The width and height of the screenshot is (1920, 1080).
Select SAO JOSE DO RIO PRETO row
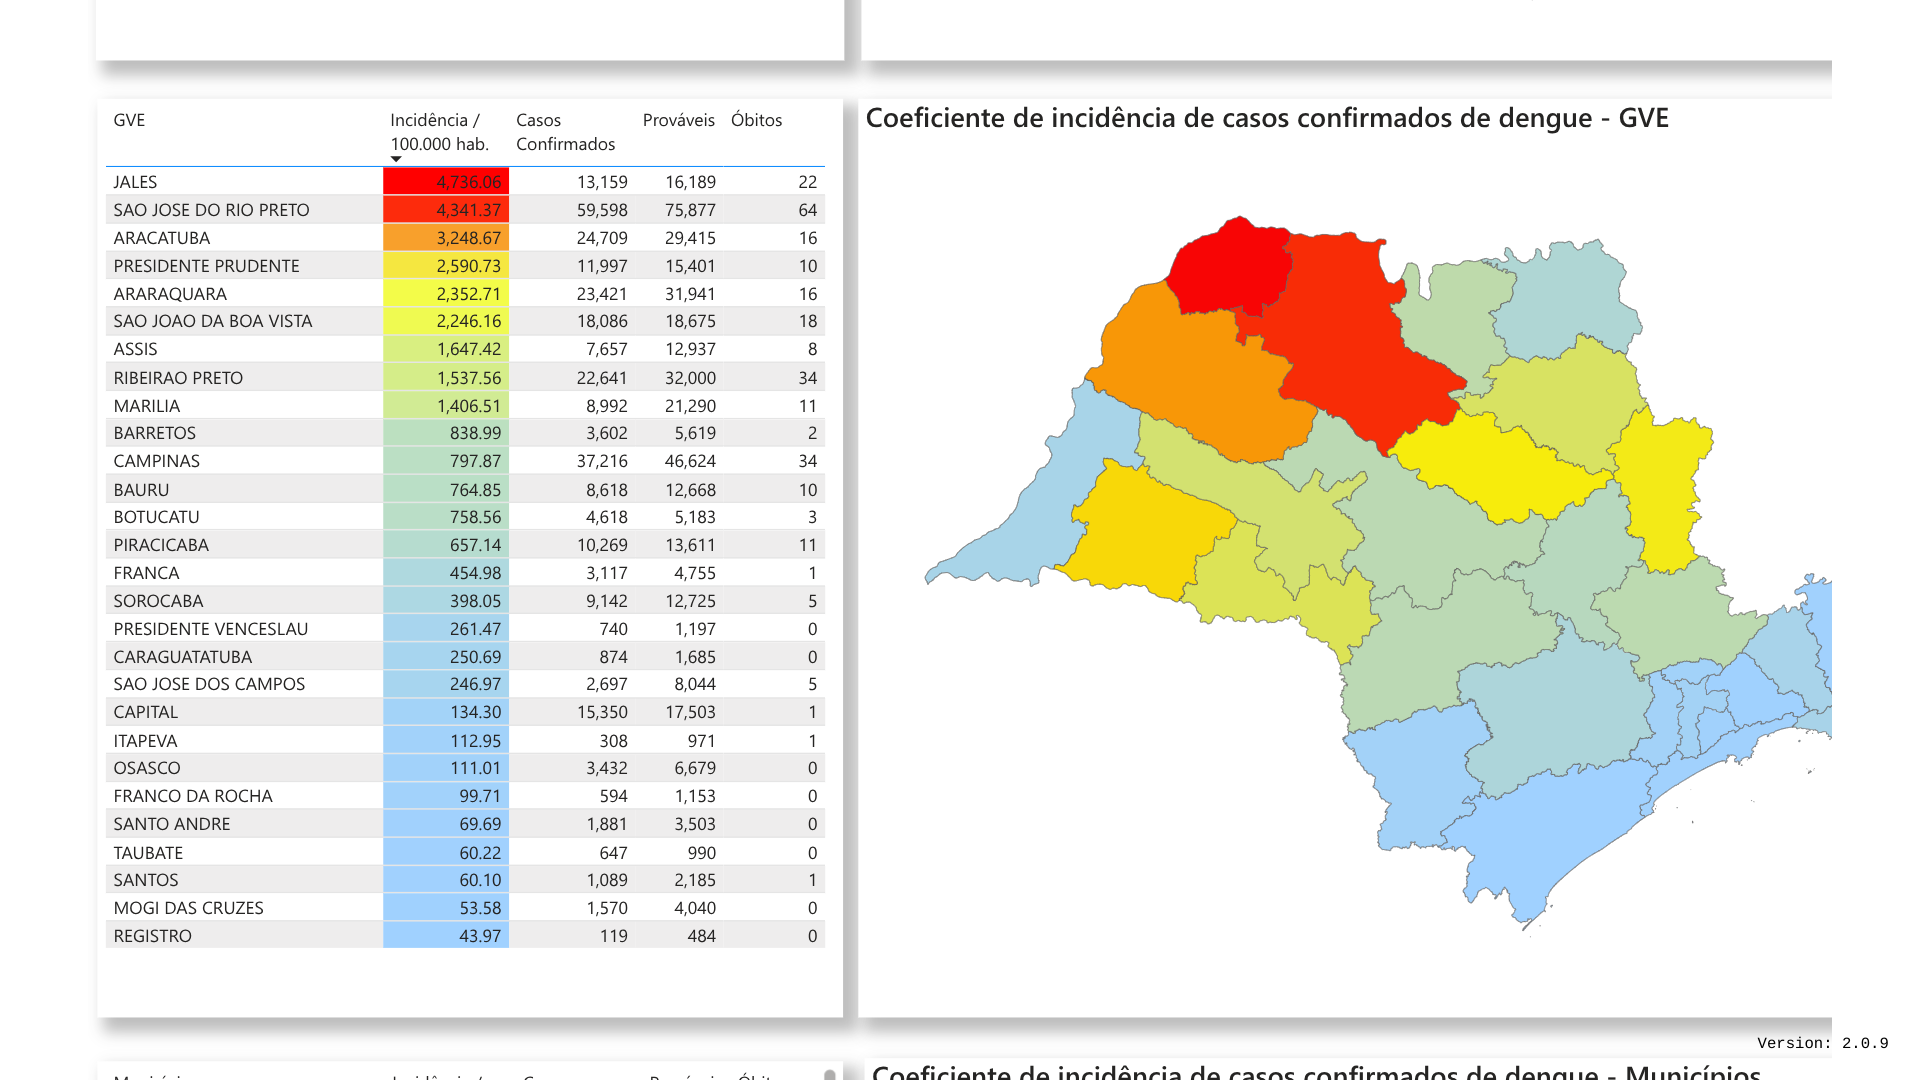coord(211,210)
